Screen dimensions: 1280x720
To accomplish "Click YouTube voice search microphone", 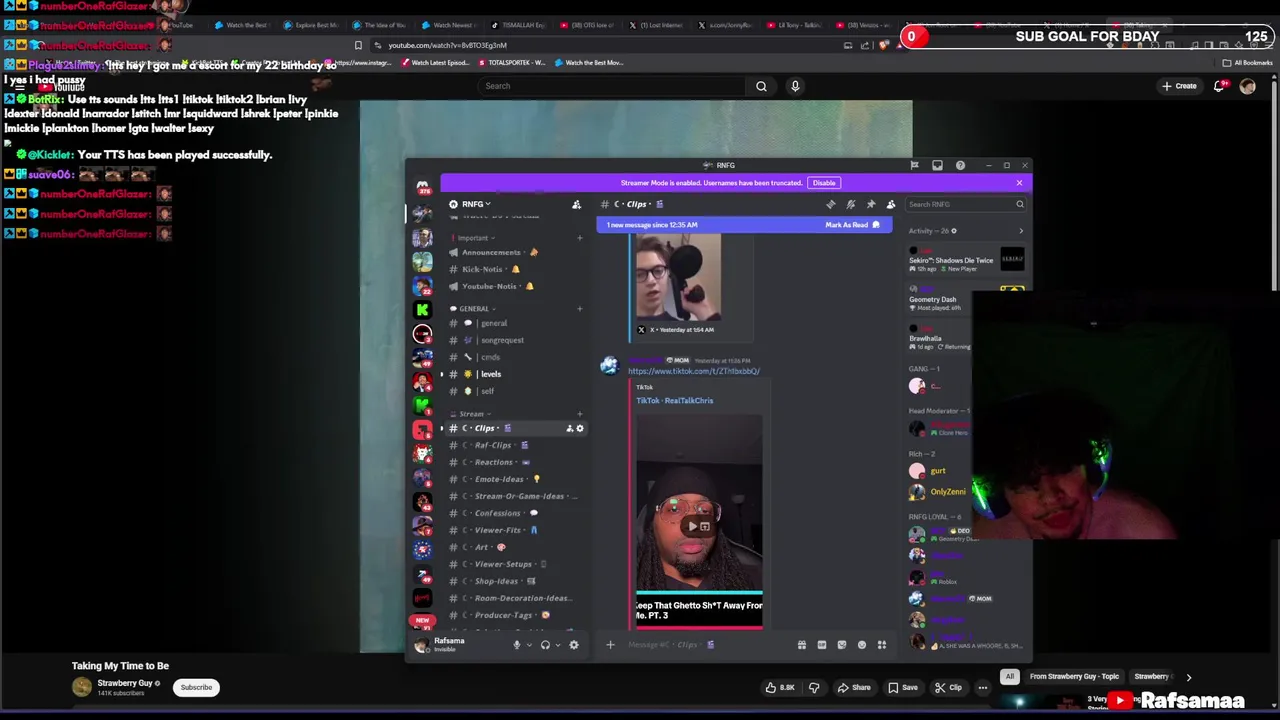I will click(795, 86).
